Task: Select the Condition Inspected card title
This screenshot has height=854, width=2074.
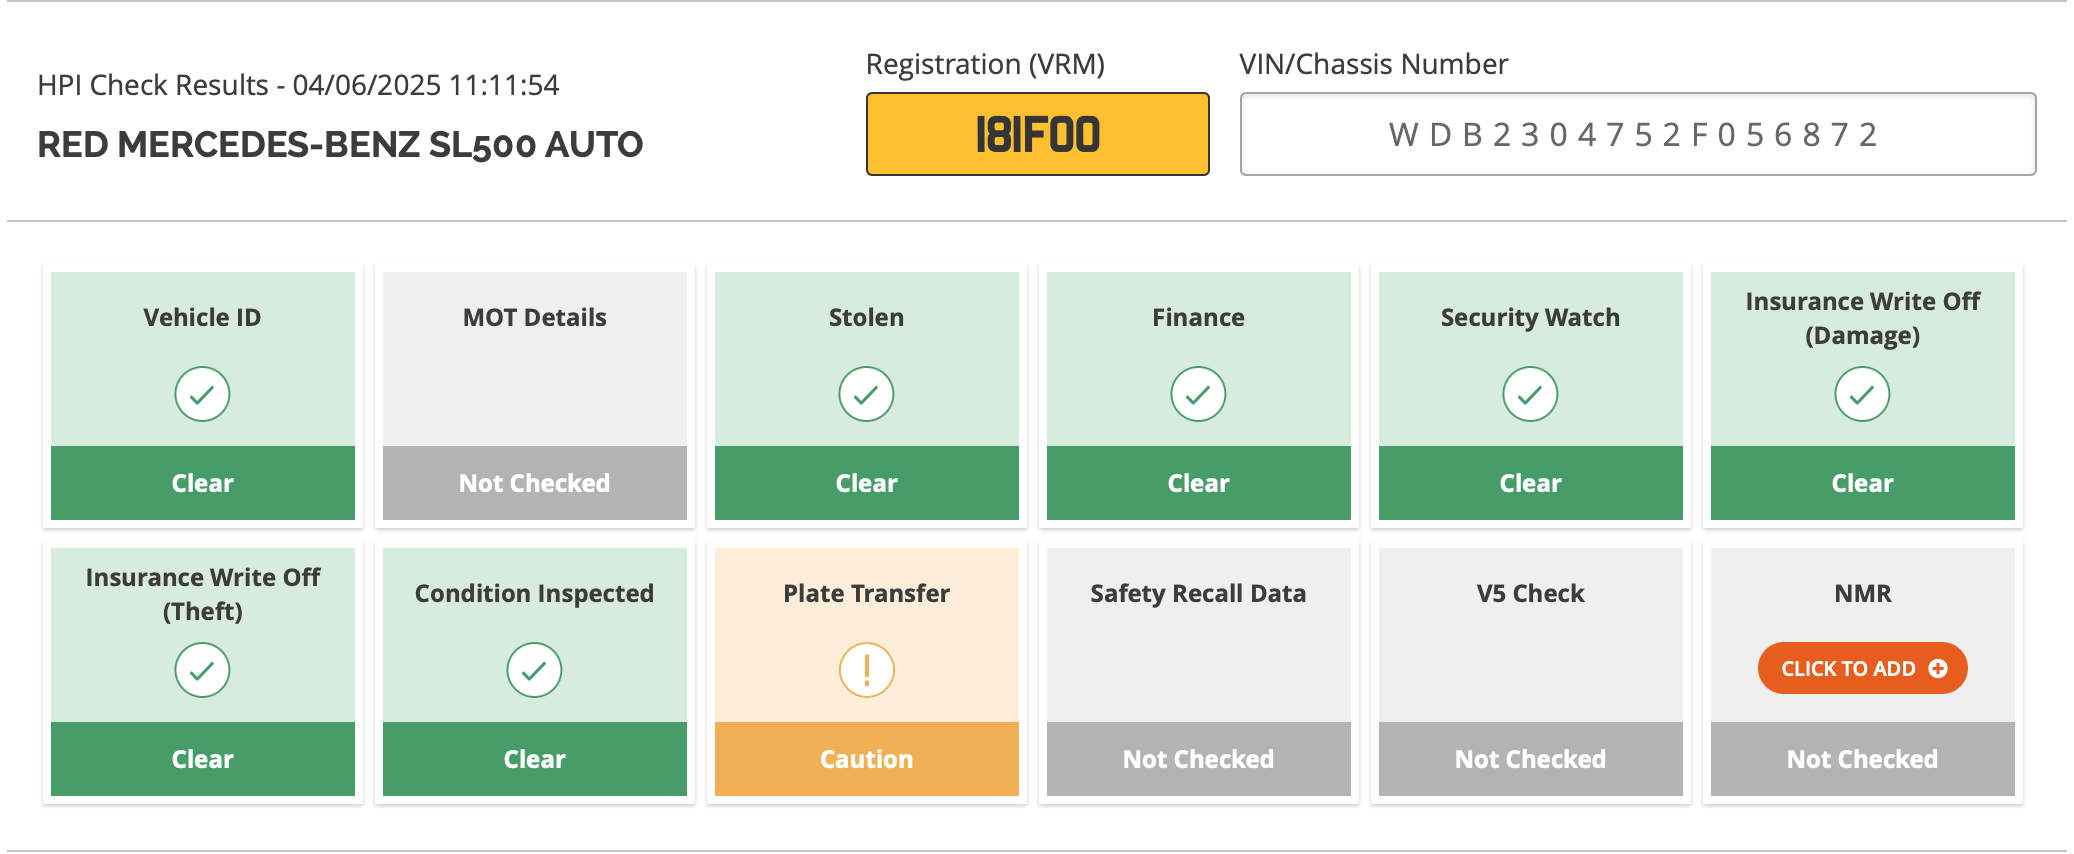Action: click(534, 593)
